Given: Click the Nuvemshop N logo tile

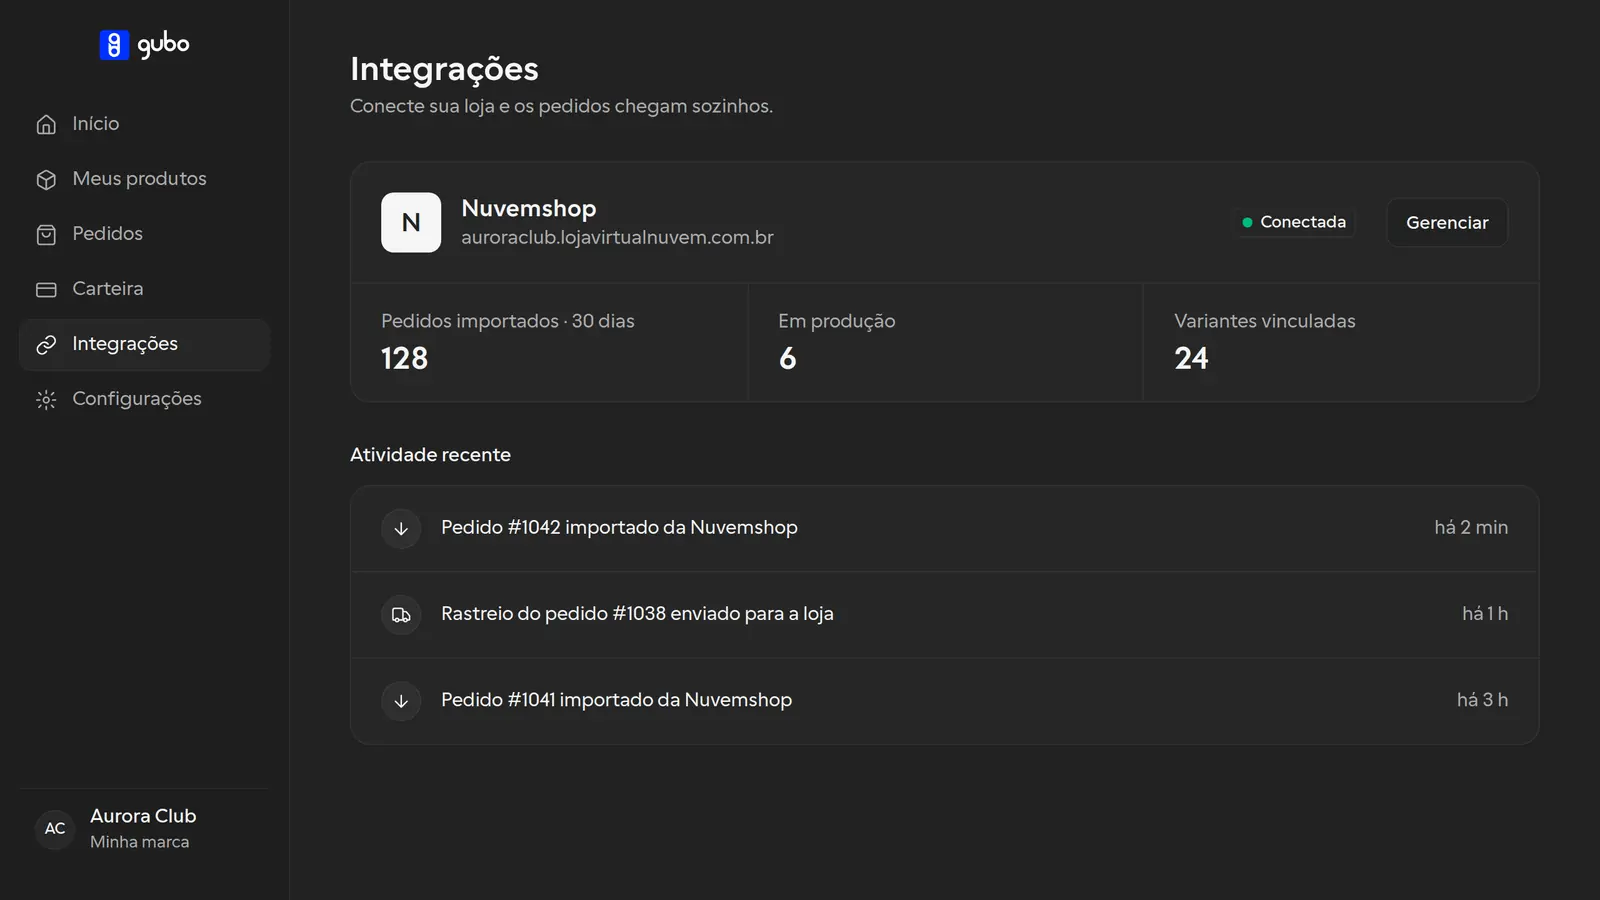Looking at the screenshot, I should click(x=411, y=222).
